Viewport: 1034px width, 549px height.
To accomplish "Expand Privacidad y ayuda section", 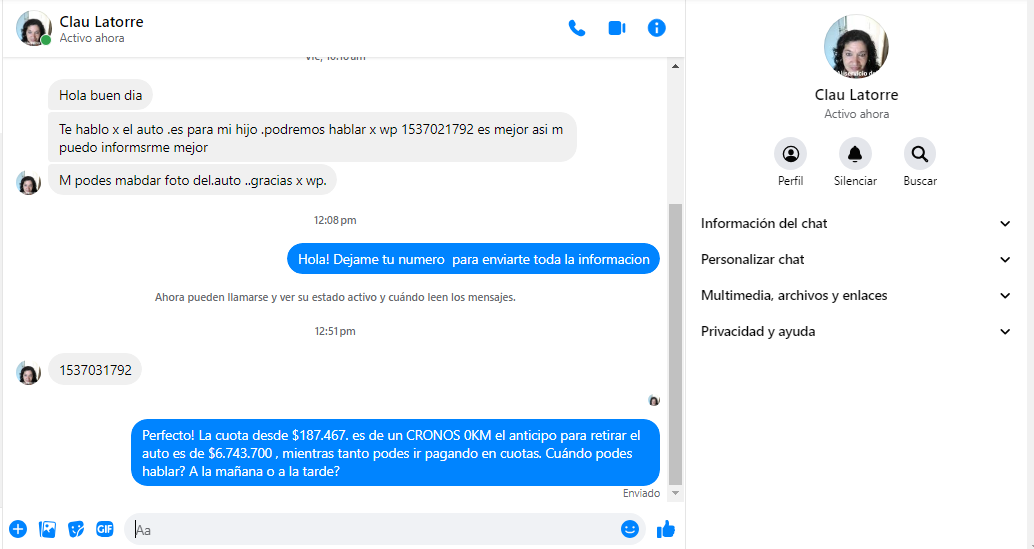I will [x=857, y=331].
